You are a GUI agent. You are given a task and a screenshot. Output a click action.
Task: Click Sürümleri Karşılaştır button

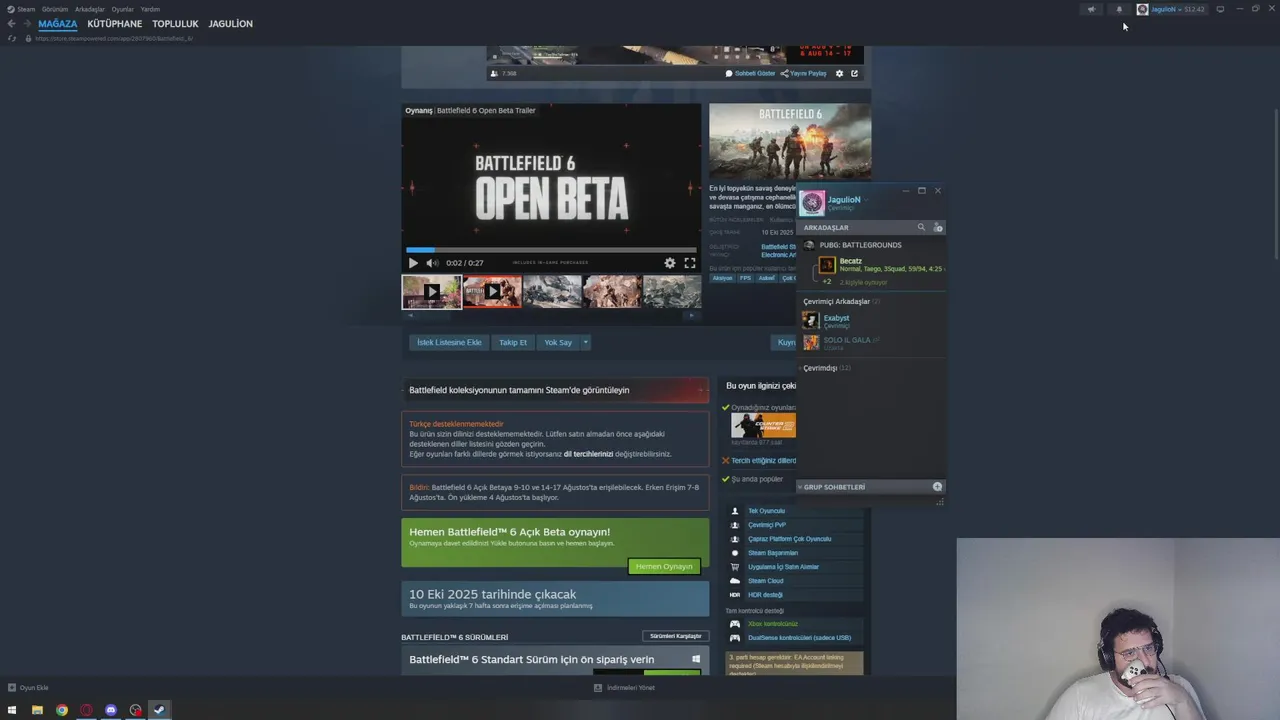[676, 636]
